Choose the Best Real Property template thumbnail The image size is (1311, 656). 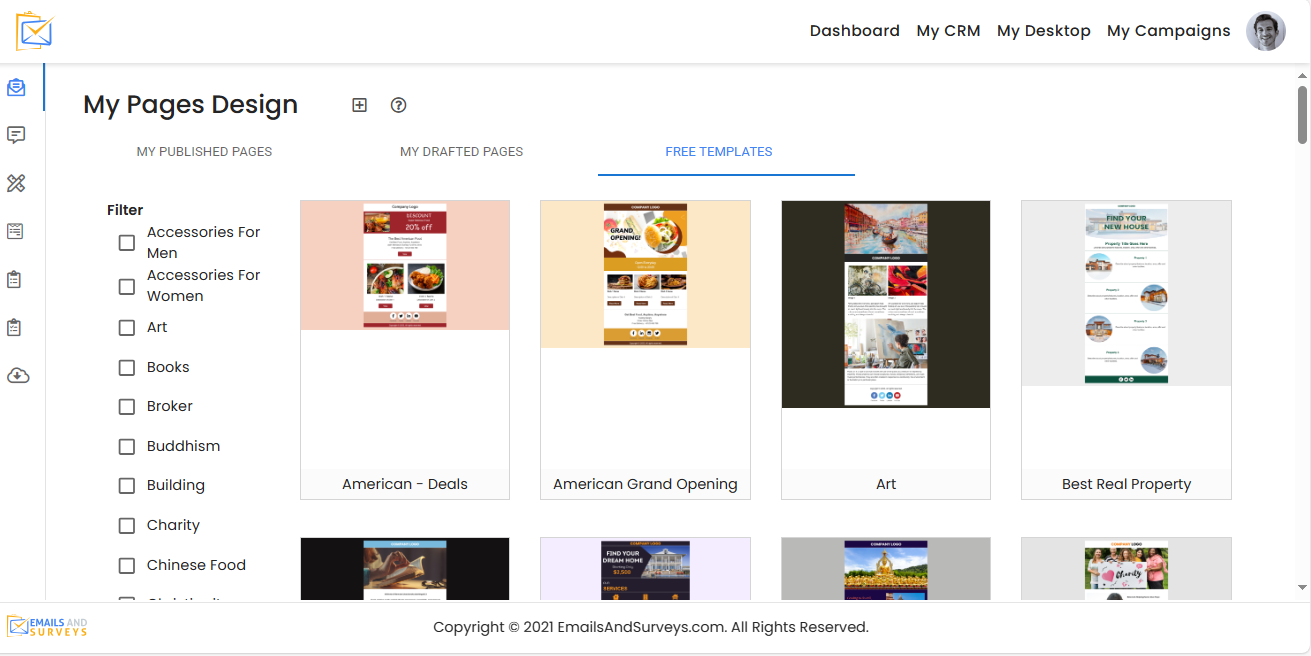1126,293
